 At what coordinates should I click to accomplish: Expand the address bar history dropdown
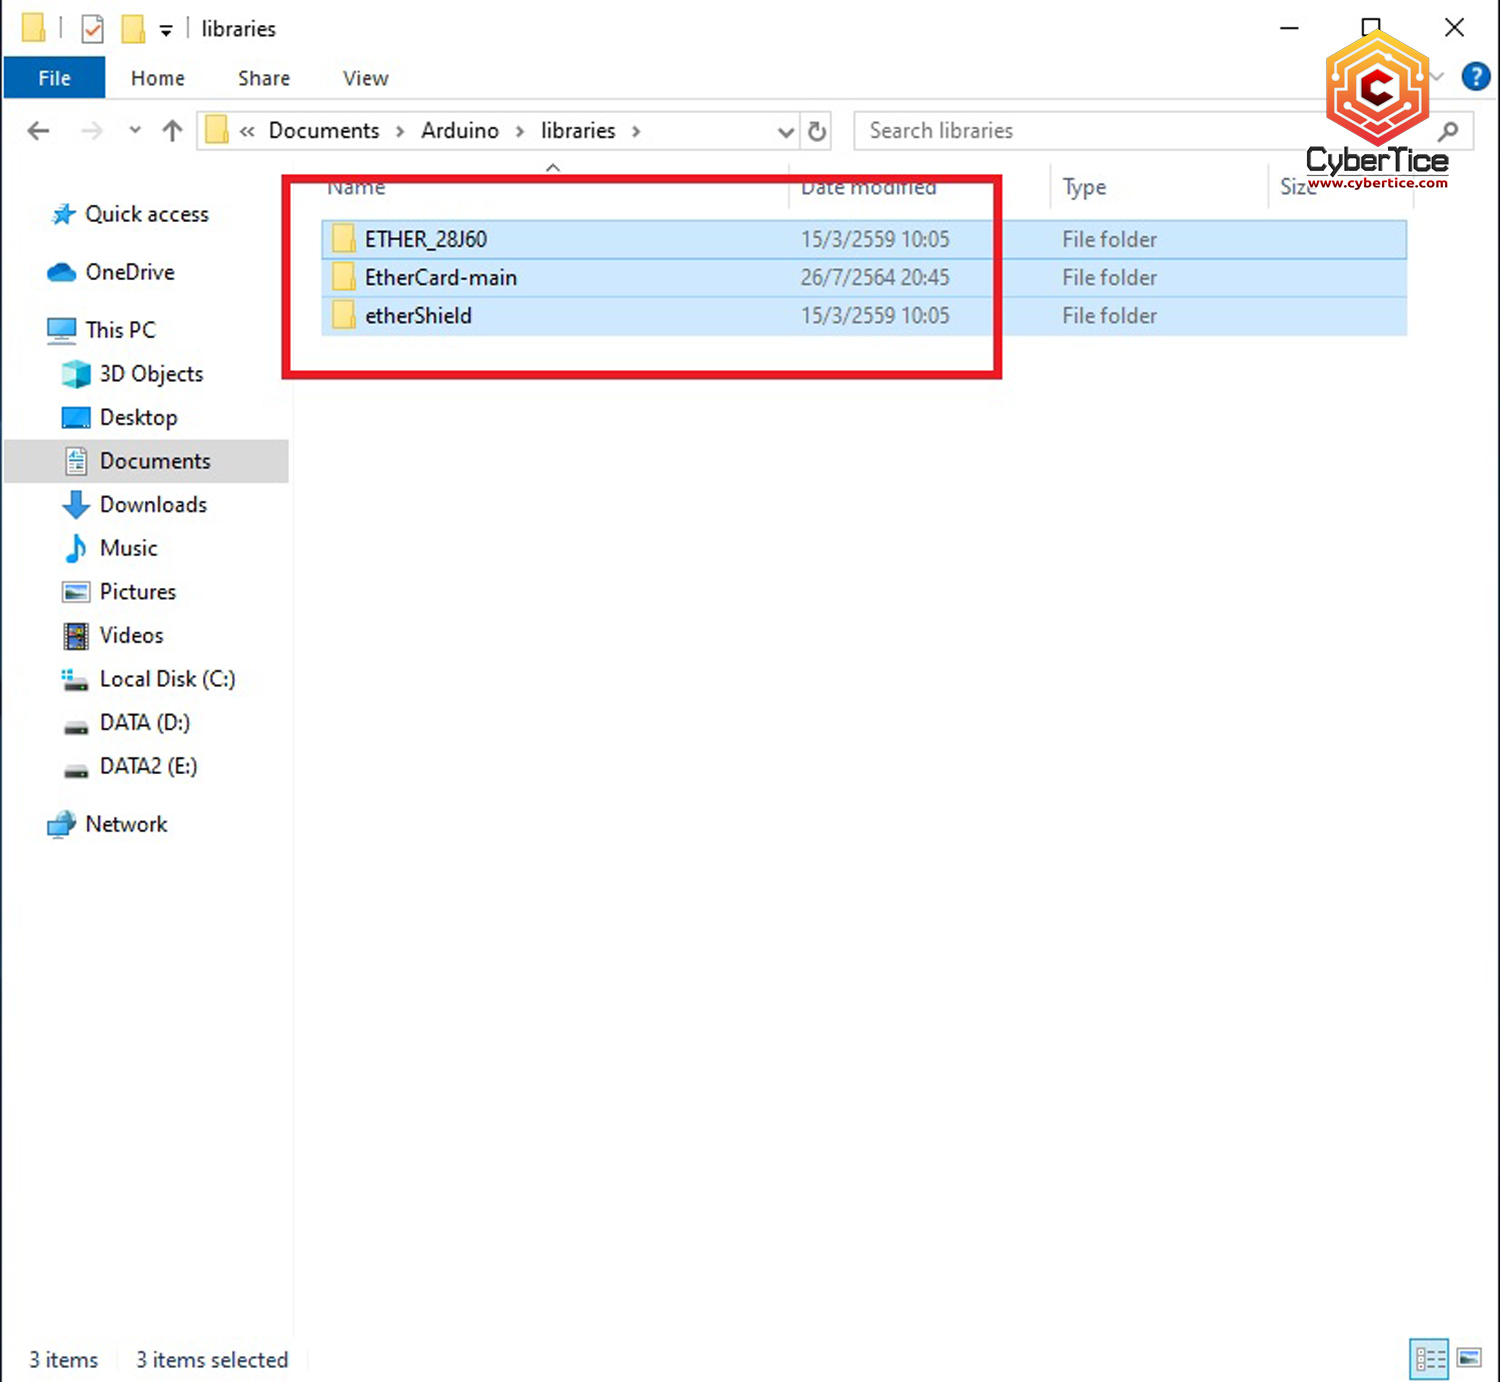[786, 132]
